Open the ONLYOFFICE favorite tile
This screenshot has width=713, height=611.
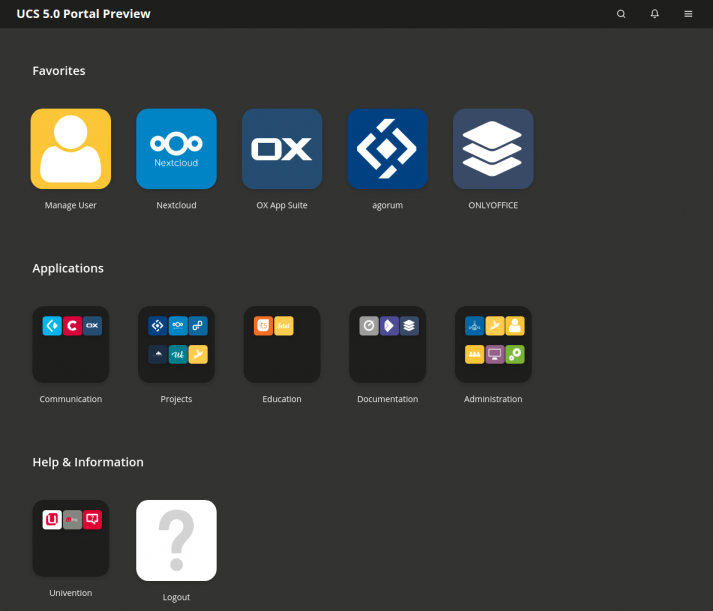click(x=493, y=149)
